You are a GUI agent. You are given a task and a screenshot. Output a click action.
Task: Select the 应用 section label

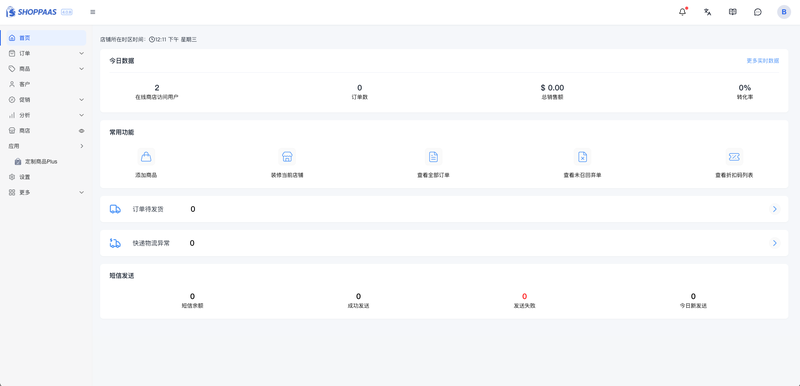(x=14, y=146)
